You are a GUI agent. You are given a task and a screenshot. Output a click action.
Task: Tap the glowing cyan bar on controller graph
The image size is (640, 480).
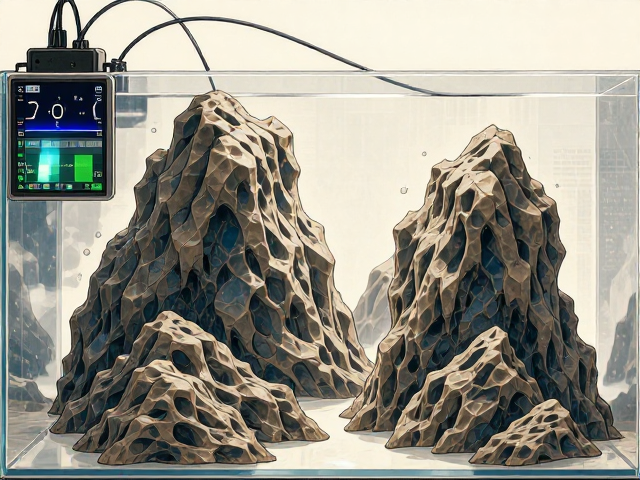pos(48,165)
